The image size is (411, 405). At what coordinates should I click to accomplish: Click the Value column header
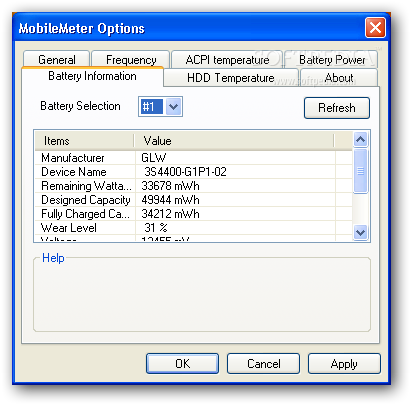pyautogui.click(x=234, y=141)
